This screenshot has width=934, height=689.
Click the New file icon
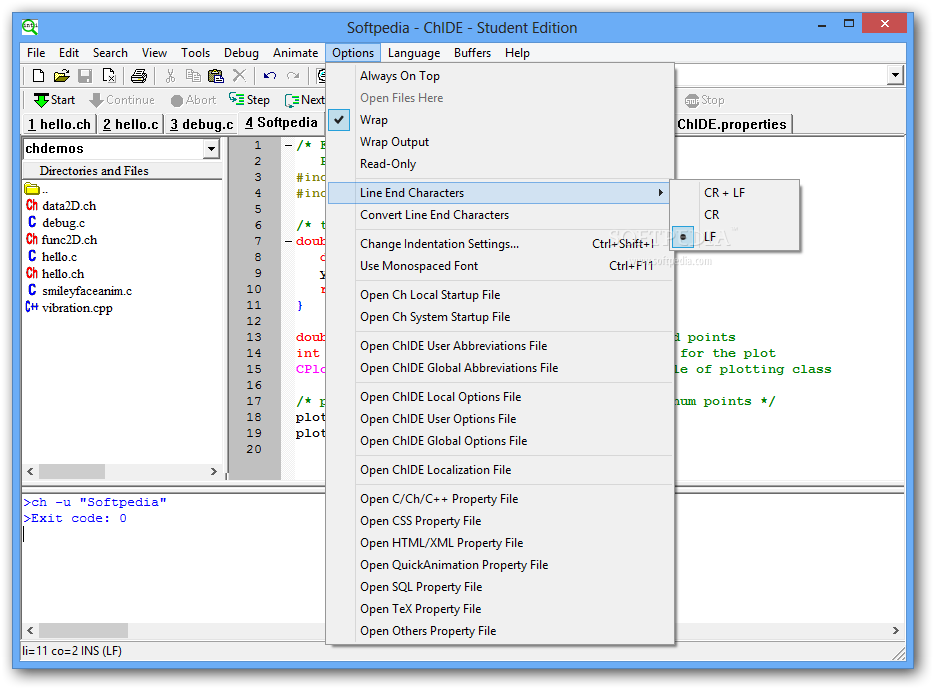click(x=38, y=76)
